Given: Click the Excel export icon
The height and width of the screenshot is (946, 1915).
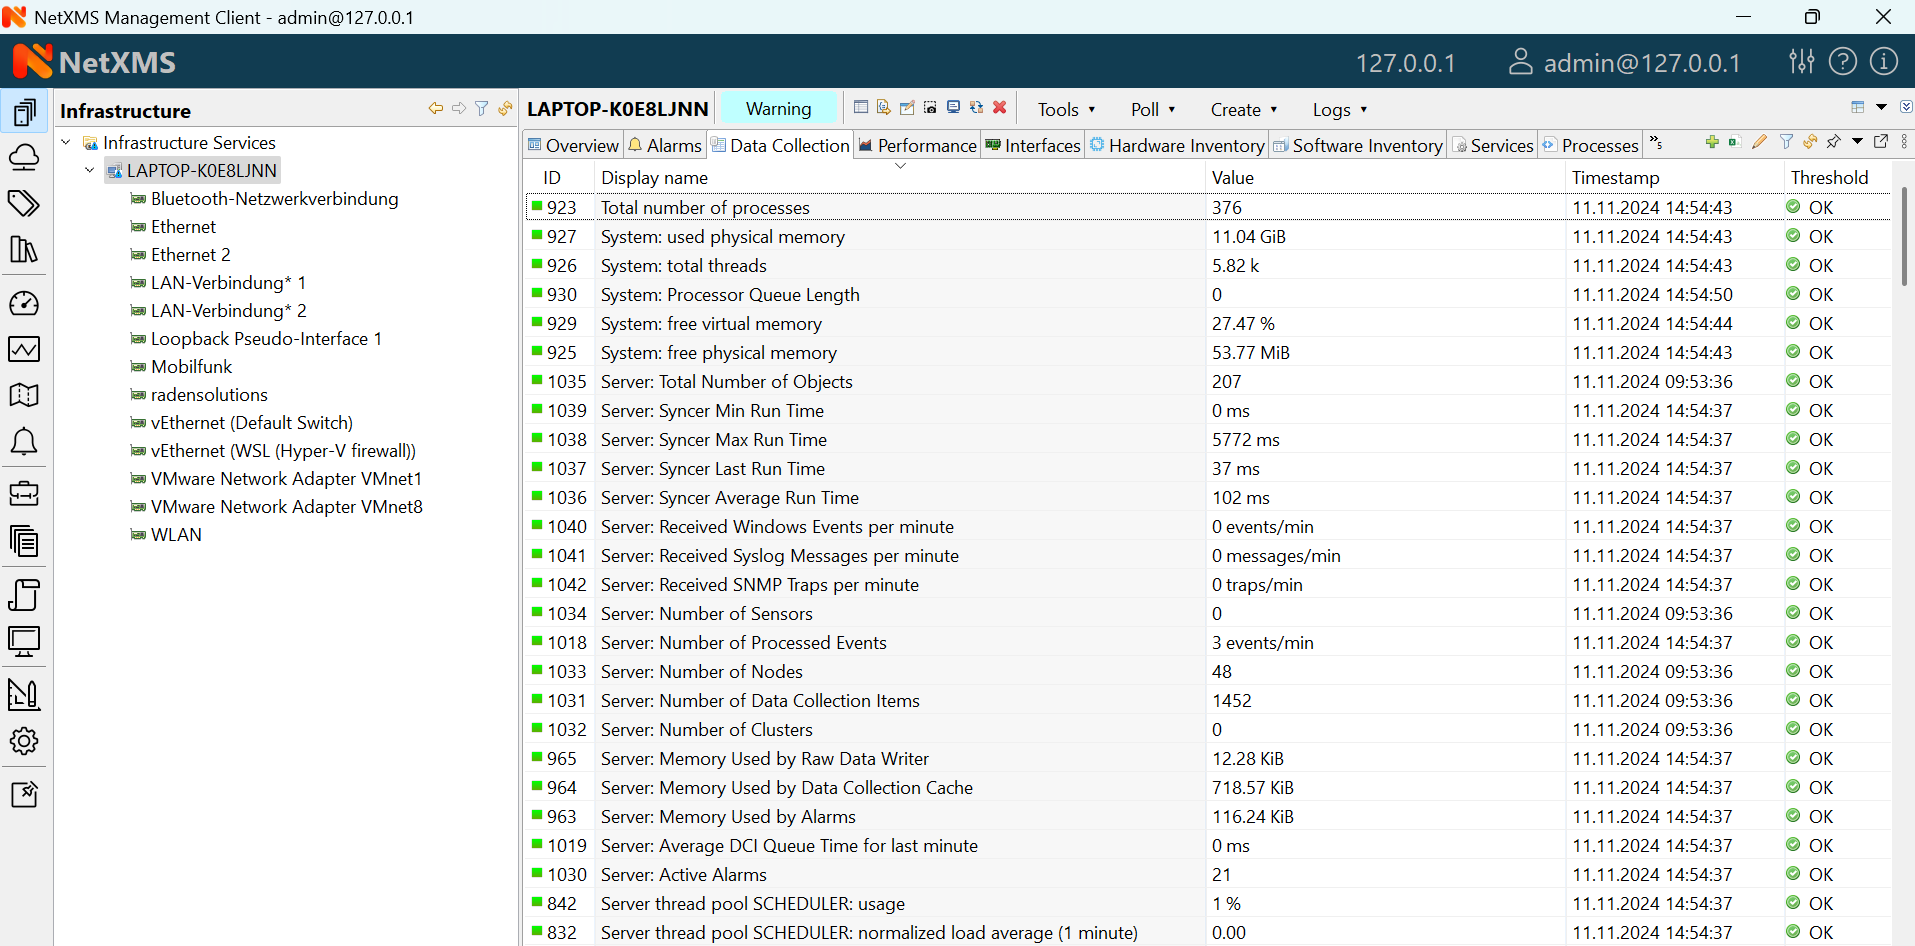Looking at the screenshot, I should click(1735, 142).
